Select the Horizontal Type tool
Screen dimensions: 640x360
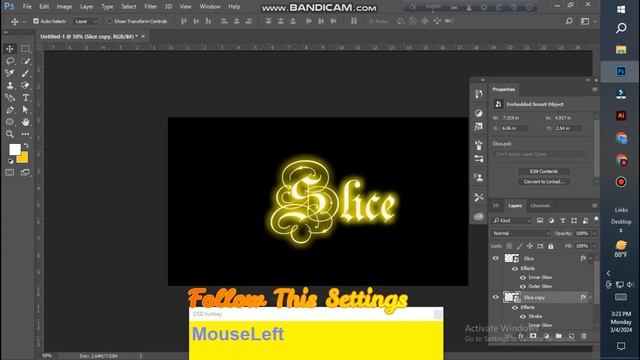coord(25,98)
